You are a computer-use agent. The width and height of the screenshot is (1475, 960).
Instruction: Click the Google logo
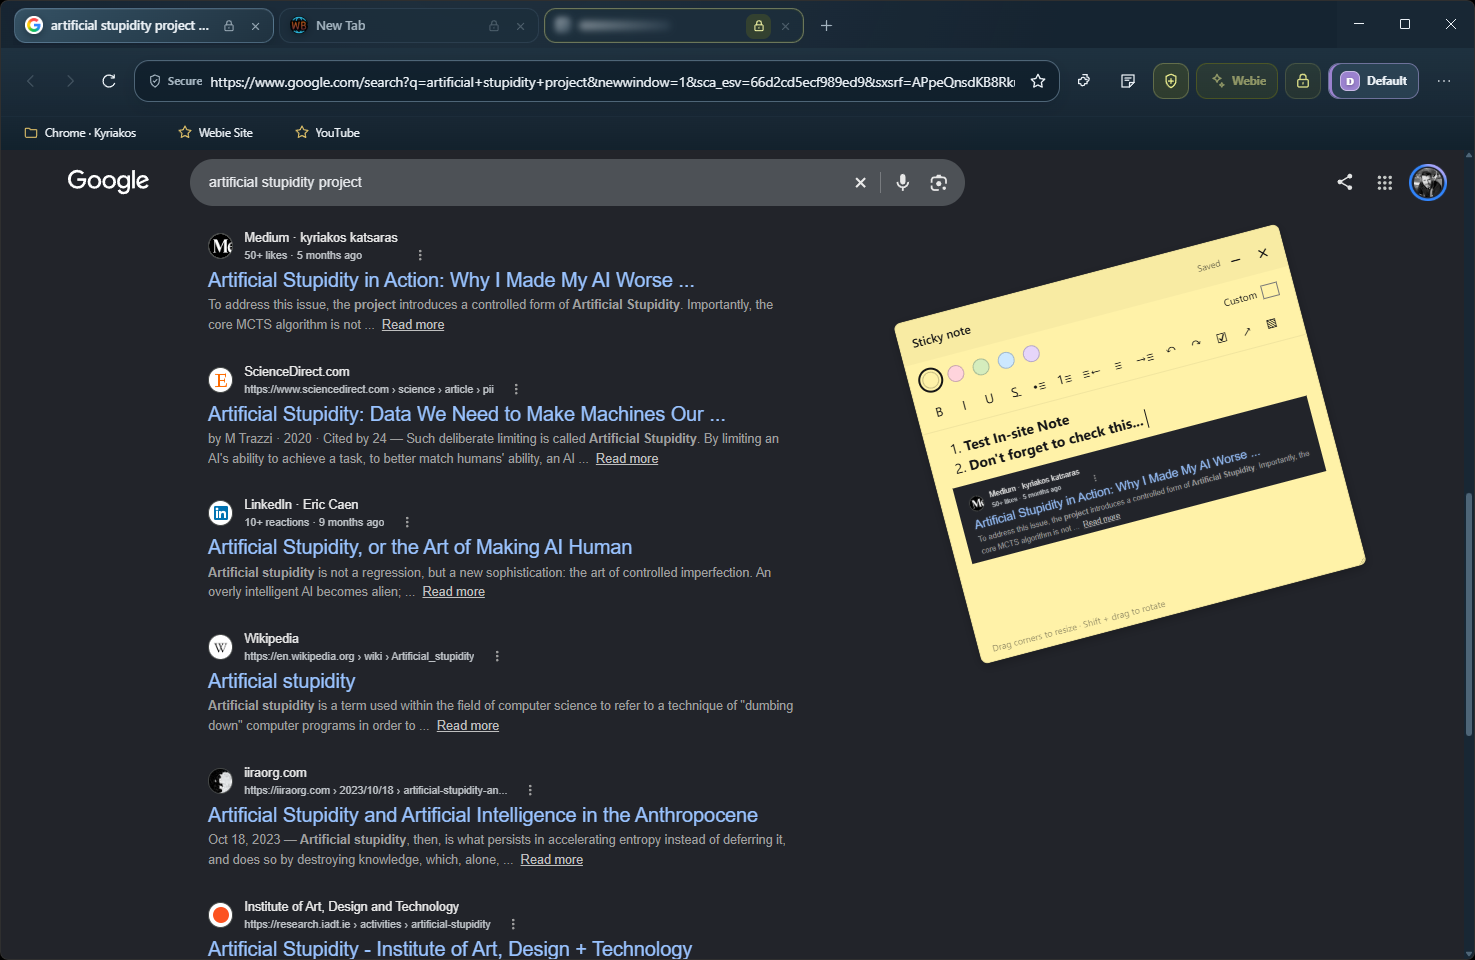coord(108,181)
